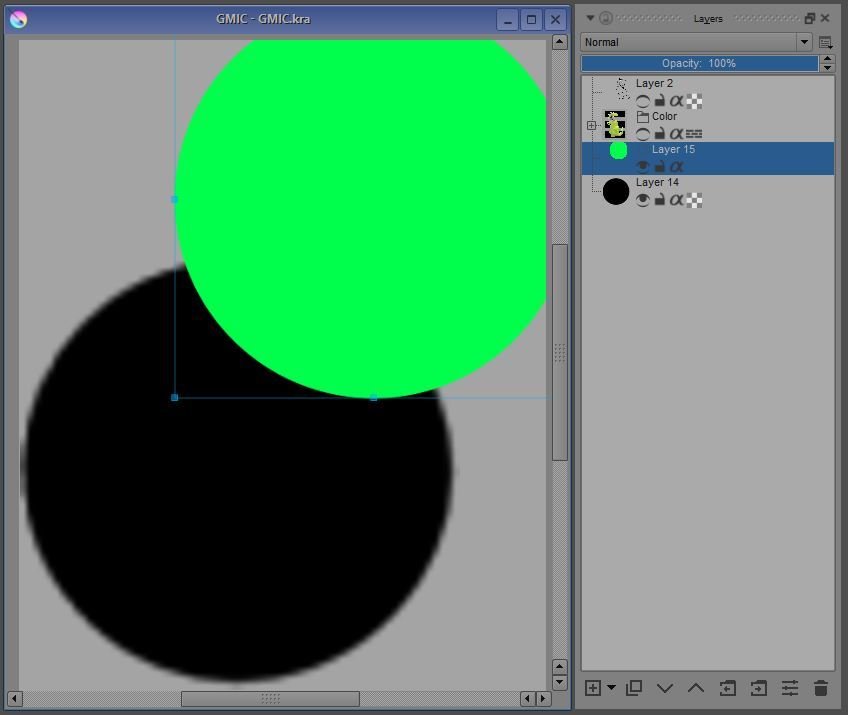848x715 pixels.
Task: Expand the Color group layer
Action: point(591,125)
